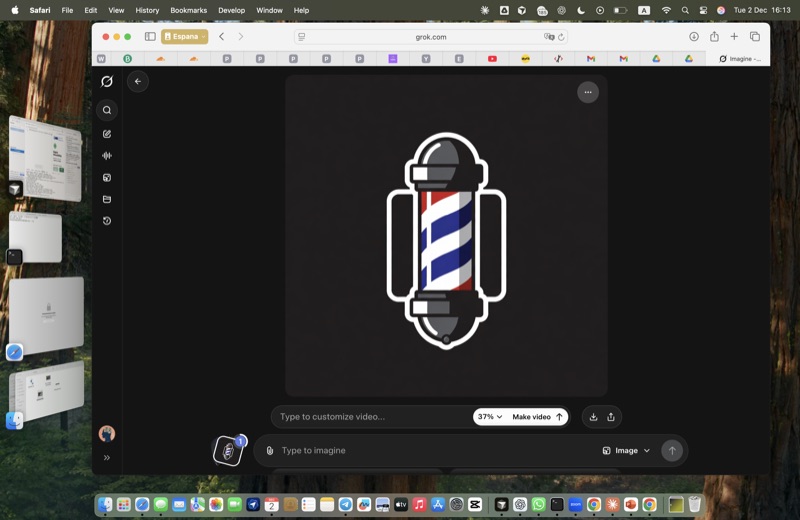800x520 pixels.
Task: Open the three-dot options menu on the image
Action: [588, 92]
